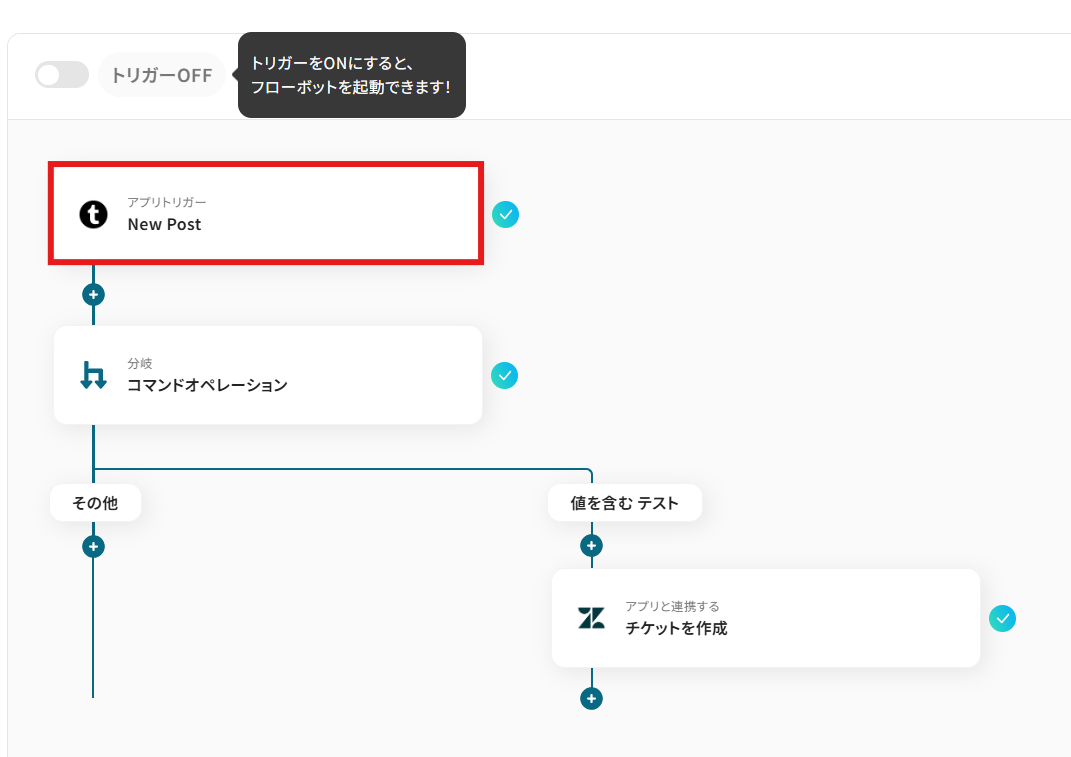
Task: Click the checkmark next to New Post
Action: coord(505,215)
